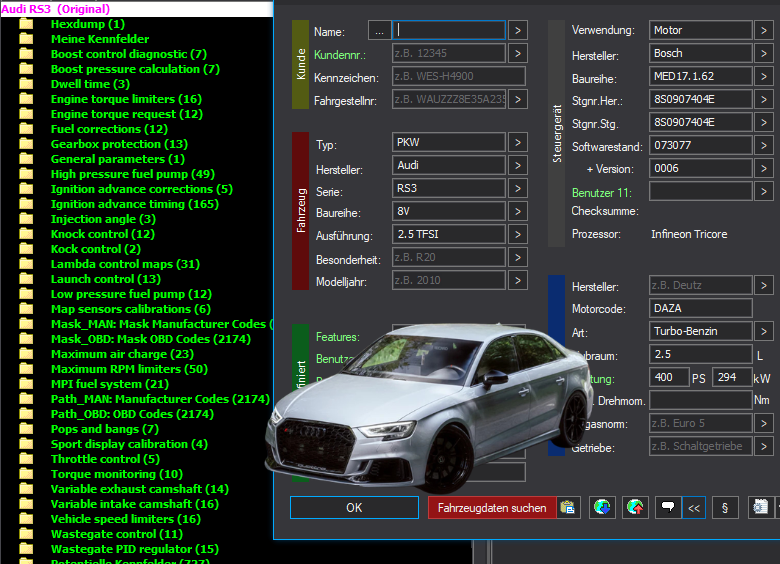Viewport: 780px width, 564px height.
Task: Click the globe upload icon with red arrow
Action: coord(635,507)
